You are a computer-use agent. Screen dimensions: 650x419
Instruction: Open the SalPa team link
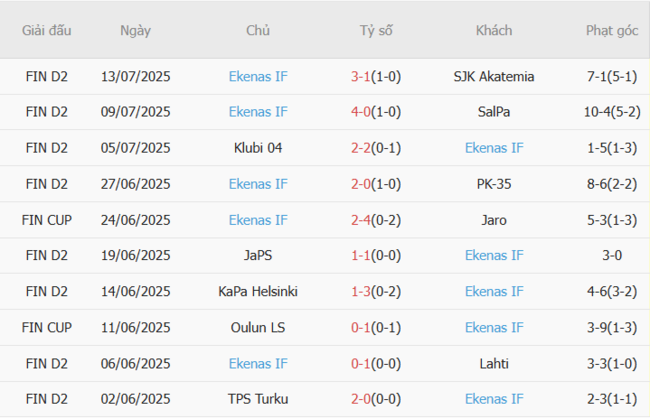pyautogui.click(x=494, y=112)
